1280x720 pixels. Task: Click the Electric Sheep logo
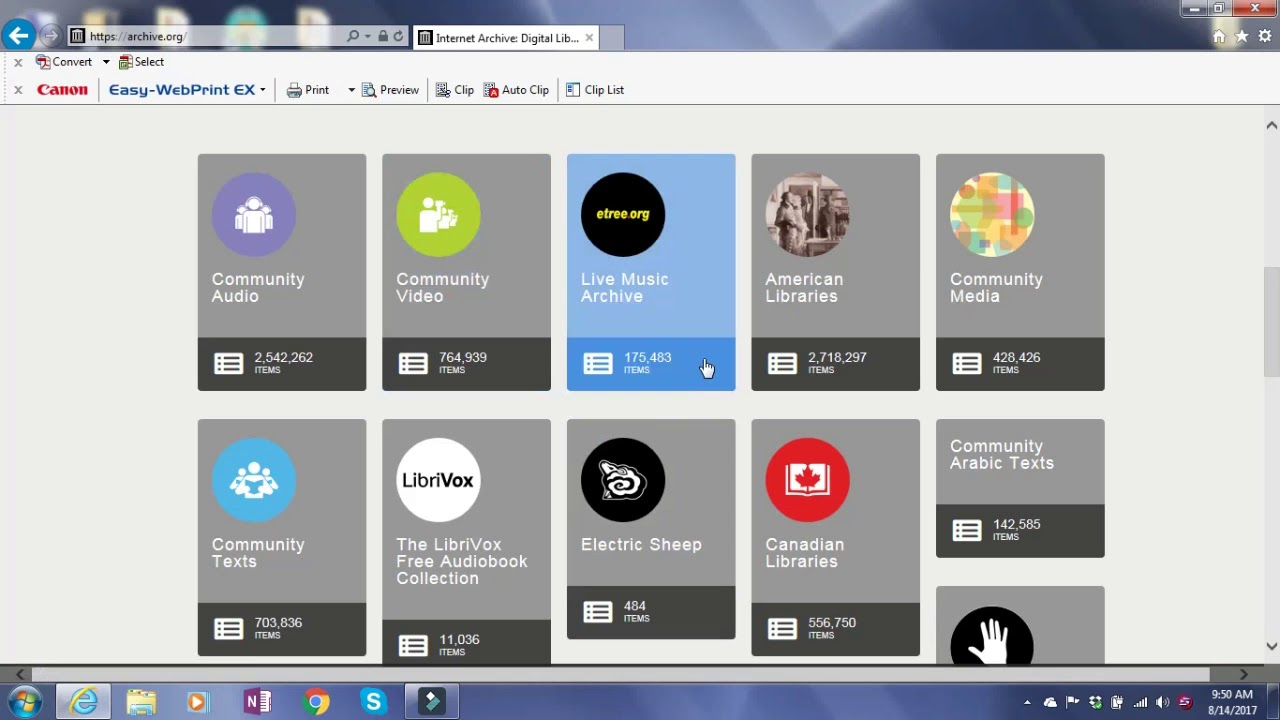point(623,480)
